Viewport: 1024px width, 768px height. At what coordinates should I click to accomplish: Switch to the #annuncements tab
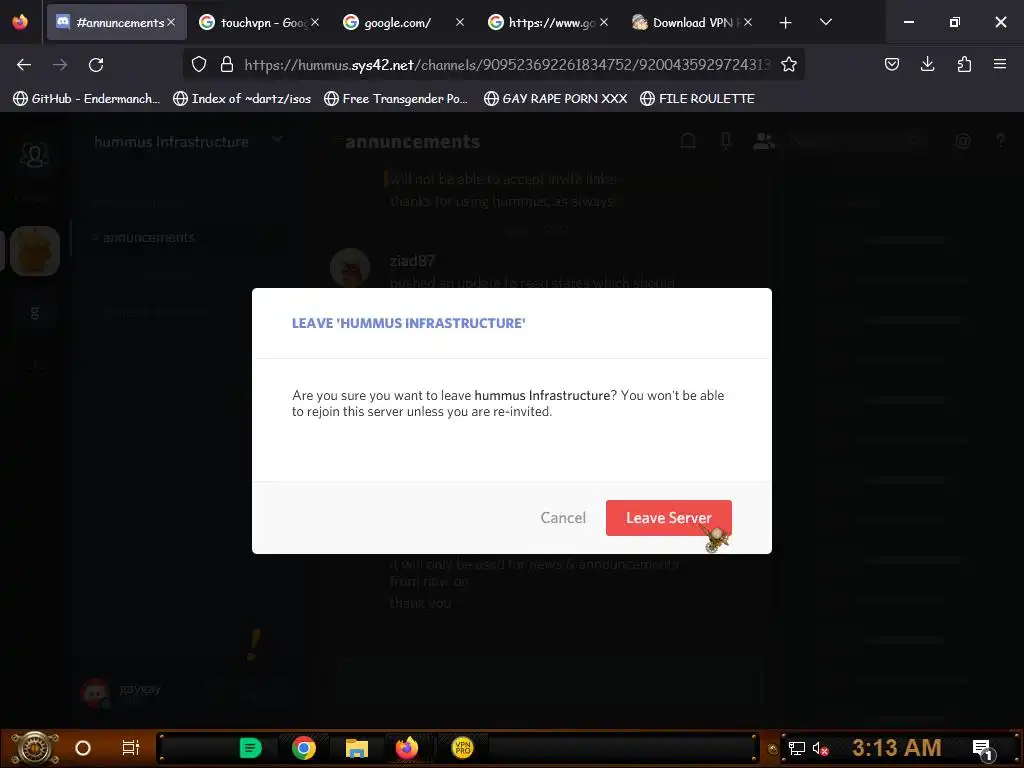click(116, 22)
